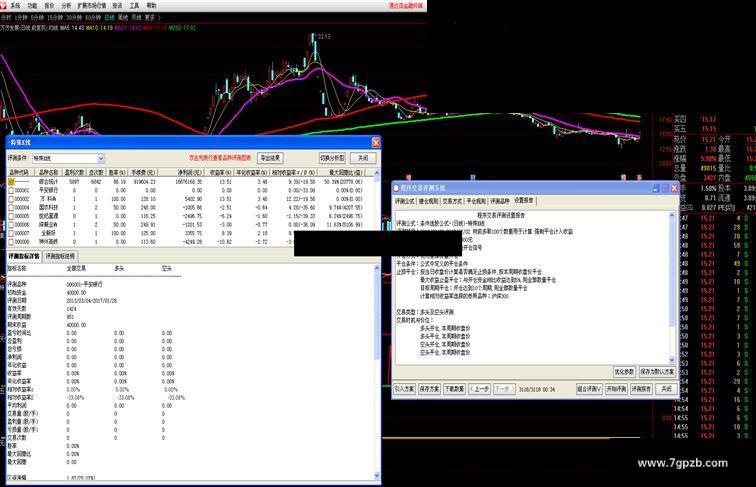This screenshot has height=487, width=756.
Task: Click the 上一步 button
Action: 480,389
